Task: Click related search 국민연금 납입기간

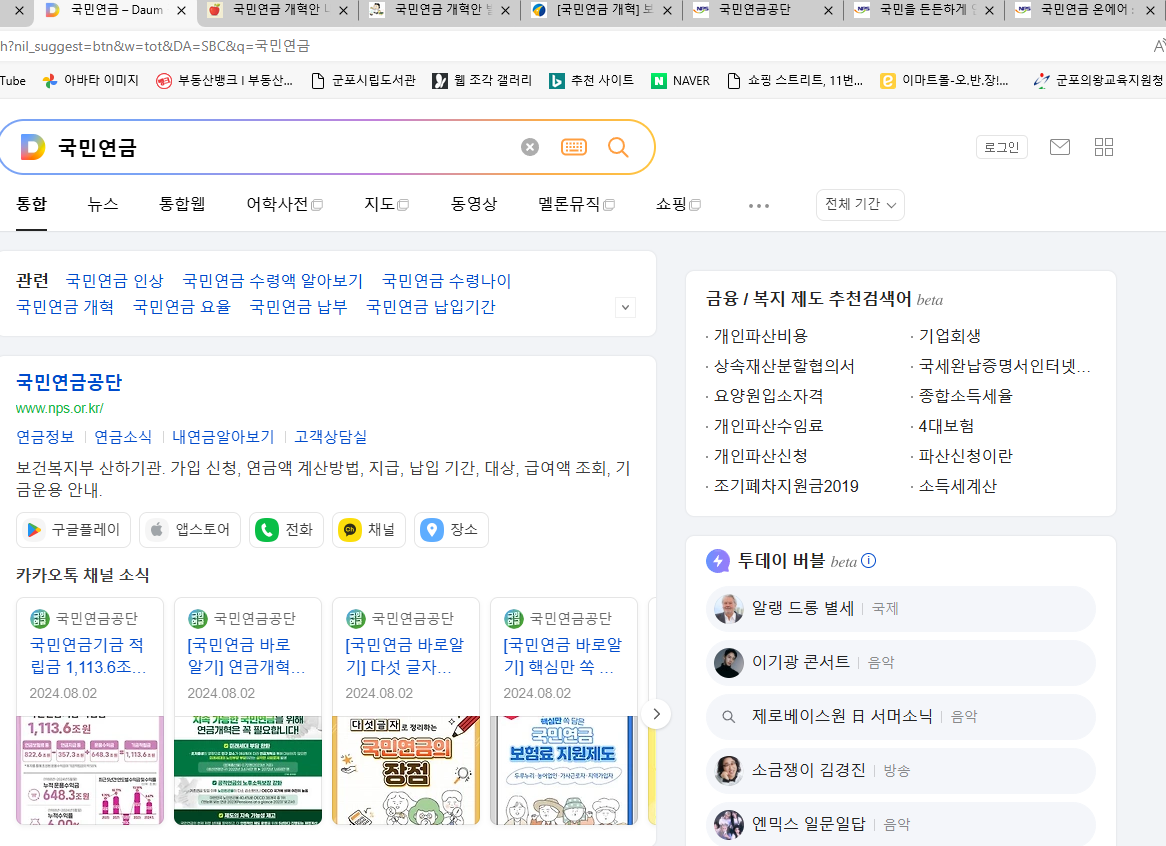Action: point(431,307)
